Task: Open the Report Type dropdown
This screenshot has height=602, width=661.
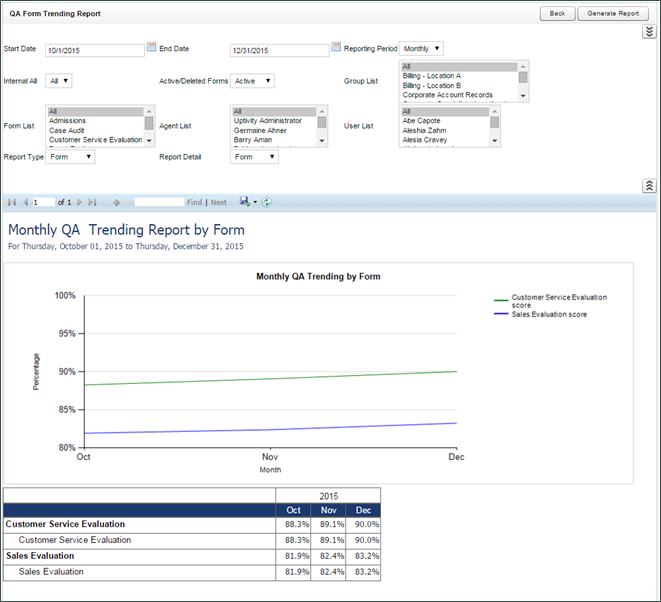Action: click(x=70, y=157)
